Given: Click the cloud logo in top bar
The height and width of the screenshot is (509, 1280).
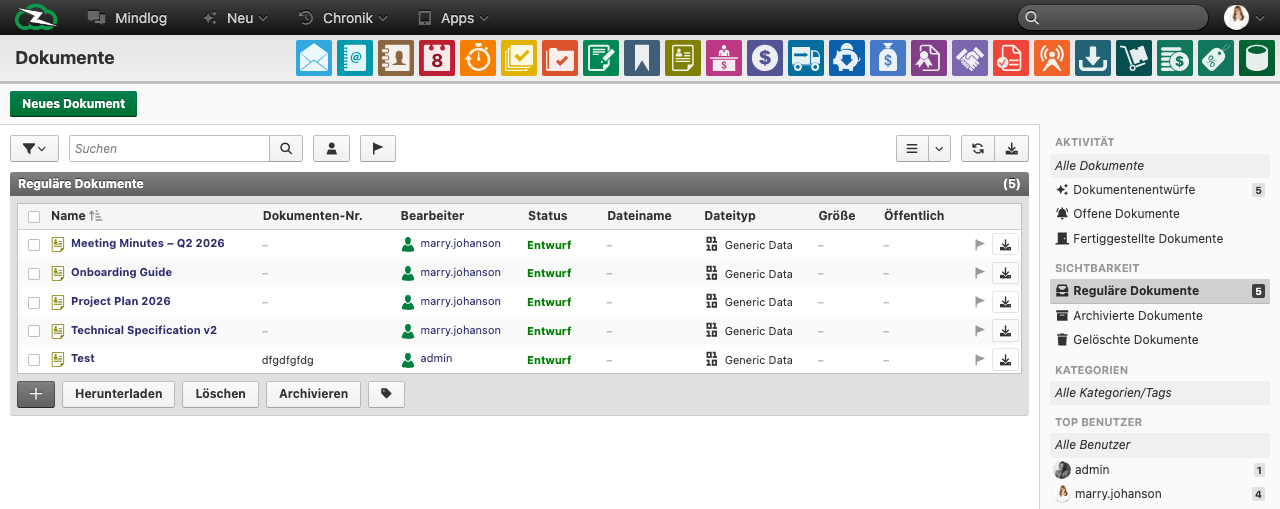Looking at the screenshot, I should 36,17.
